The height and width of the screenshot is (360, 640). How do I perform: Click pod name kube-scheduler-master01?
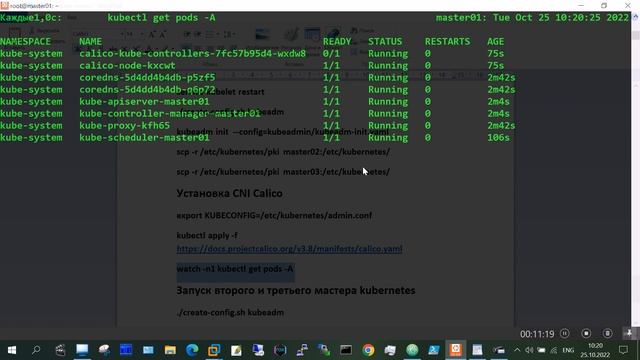coord(144,138)
